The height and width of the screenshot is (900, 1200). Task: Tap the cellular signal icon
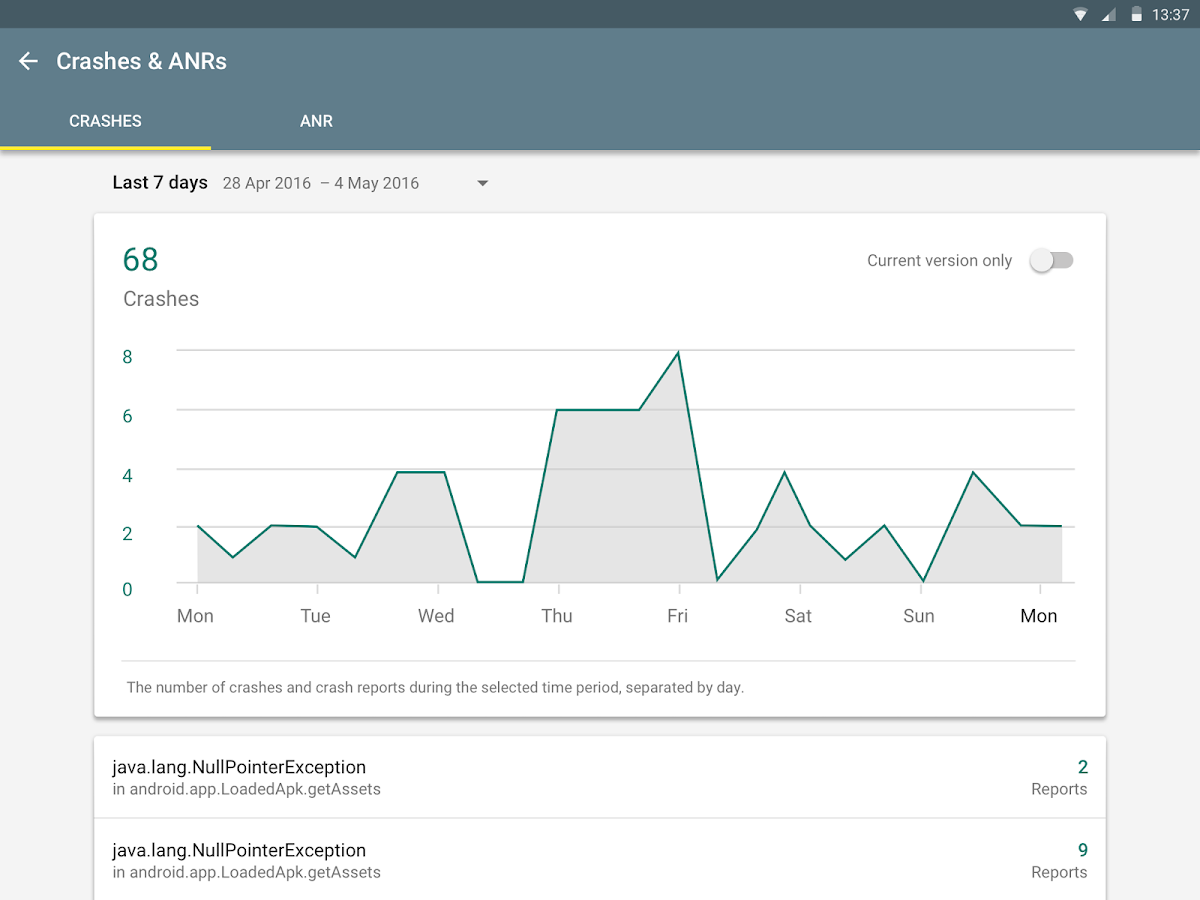click(x=1108, y=14)
